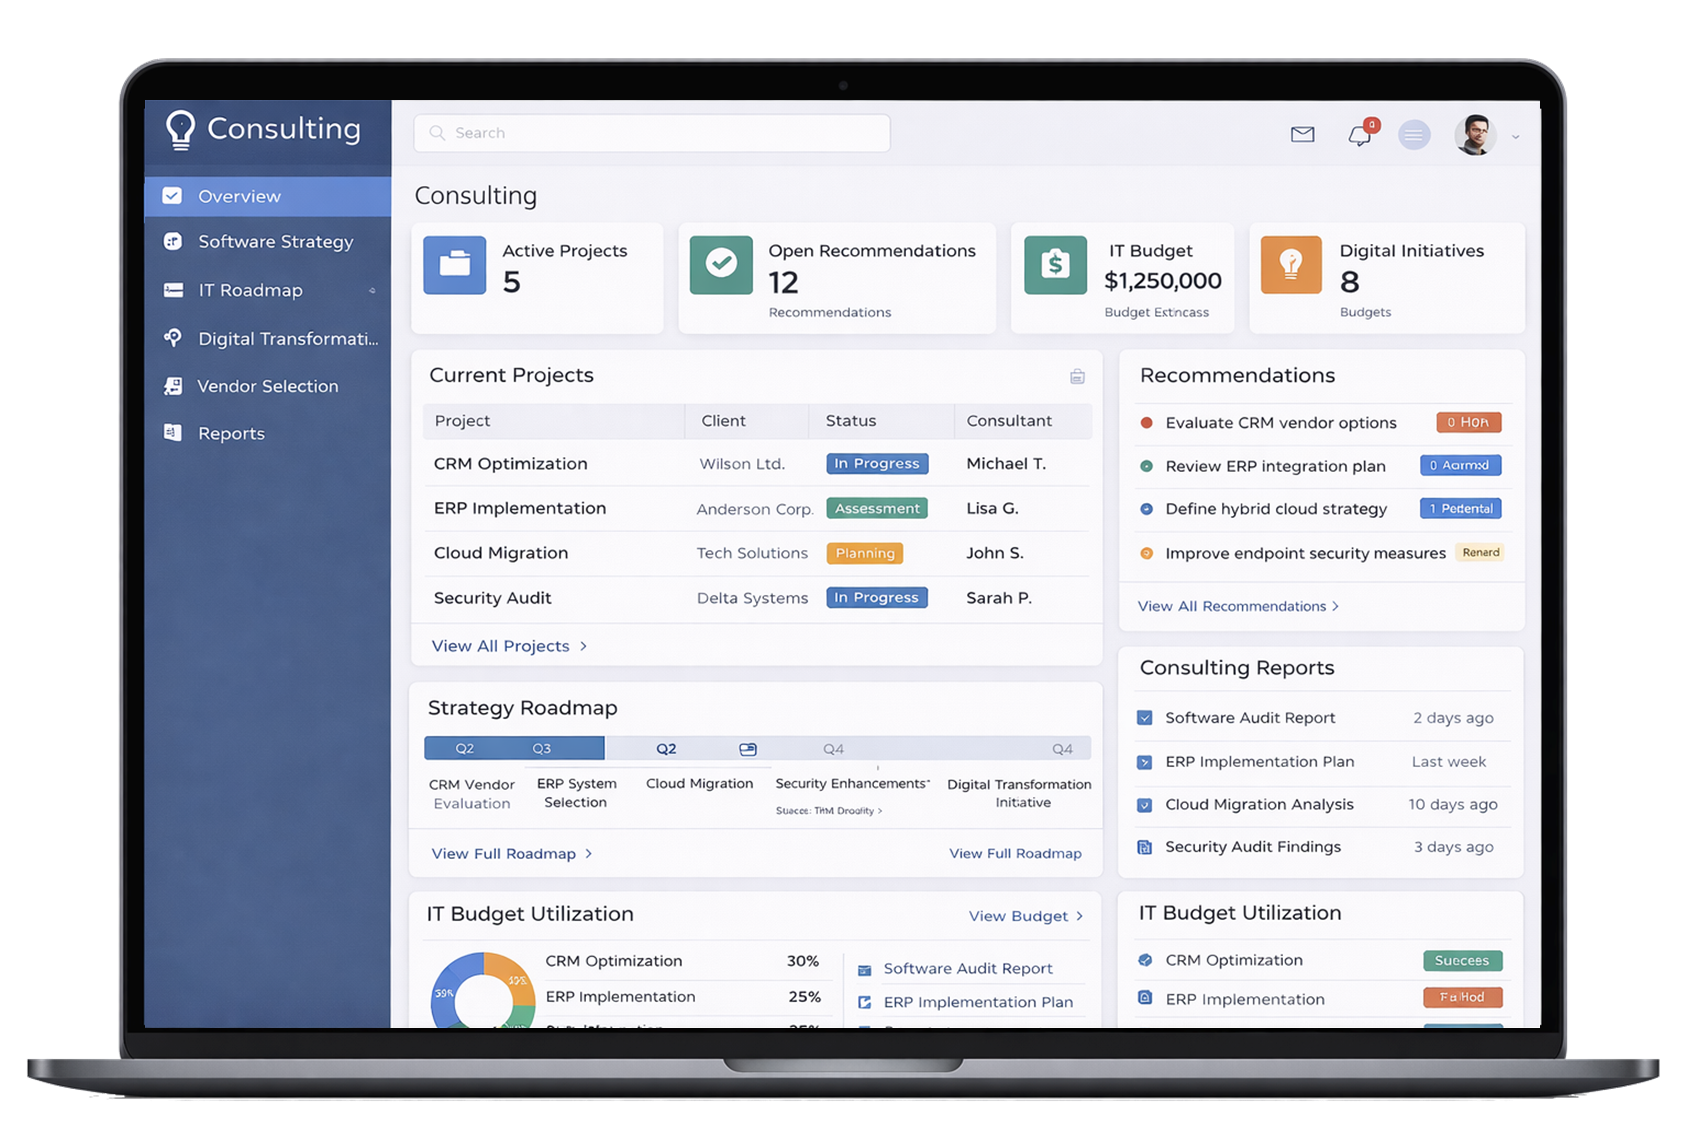Click the Open Recommendations checkmark icon
The image size is (1688, 1125).
721,265
